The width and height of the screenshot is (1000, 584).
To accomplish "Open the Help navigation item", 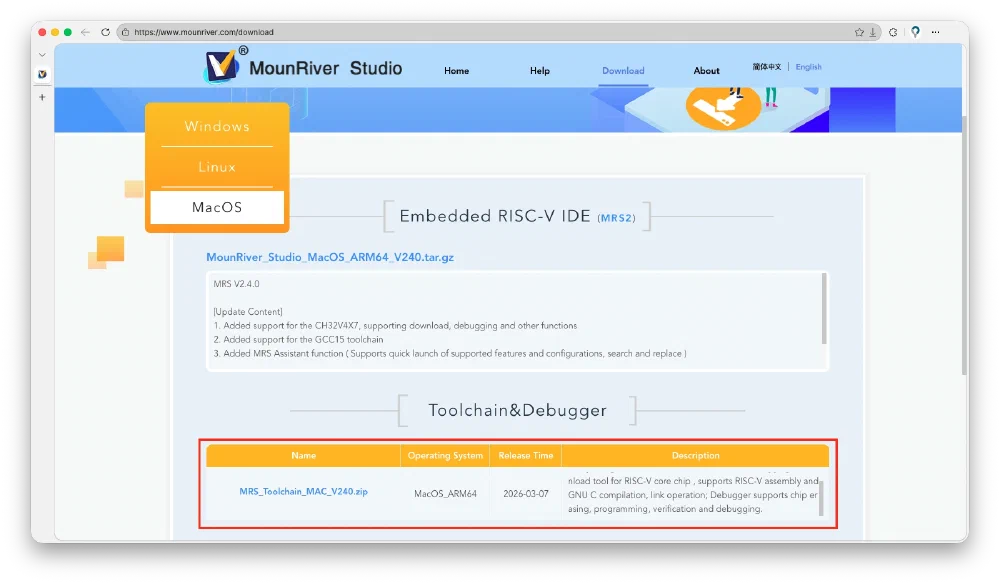I will 540,71.
